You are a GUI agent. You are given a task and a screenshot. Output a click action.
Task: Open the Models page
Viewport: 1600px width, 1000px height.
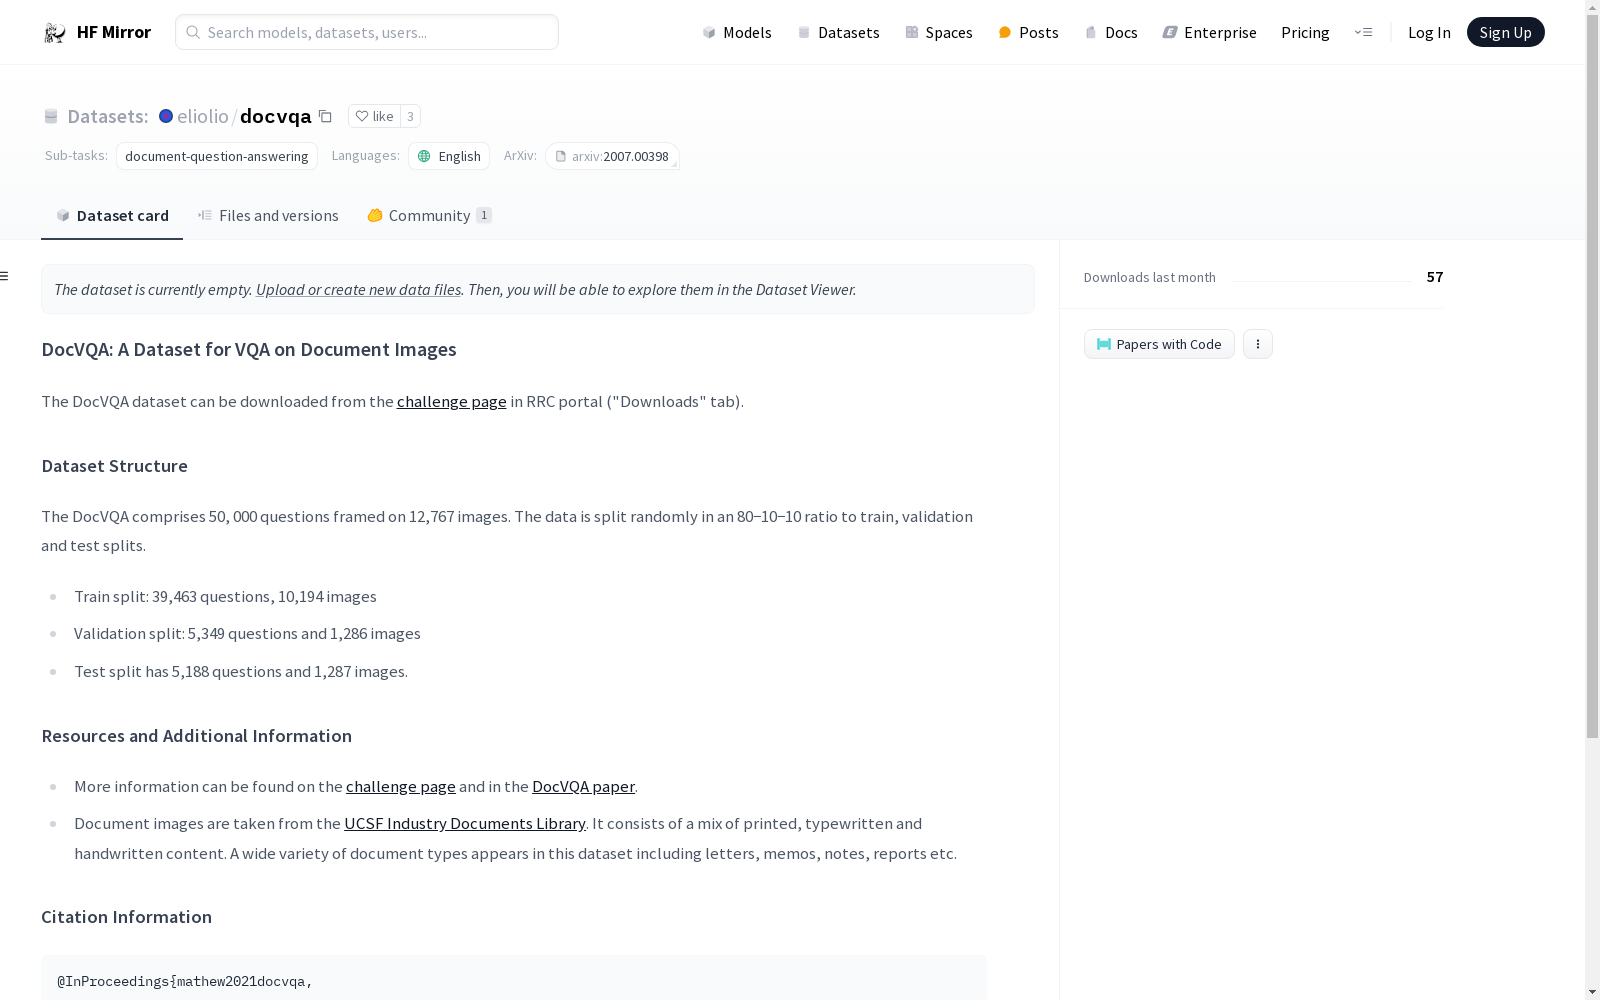coord(737,32)
